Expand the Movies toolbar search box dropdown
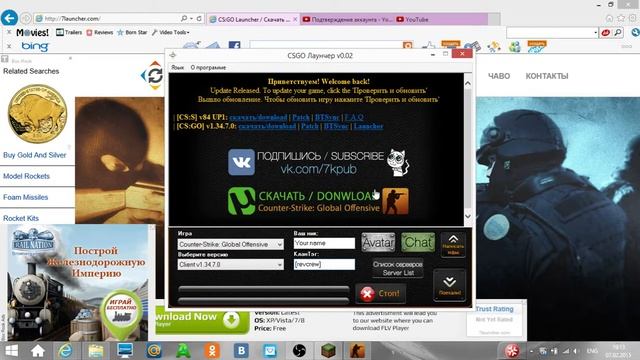The height and width of the screenshot is (360, 640). point(596,33)
